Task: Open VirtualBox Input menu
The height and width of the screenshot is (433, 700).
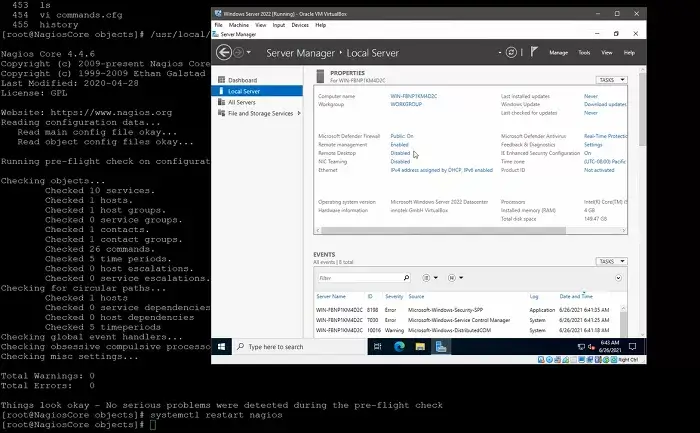Action: (x=279, y=25)
